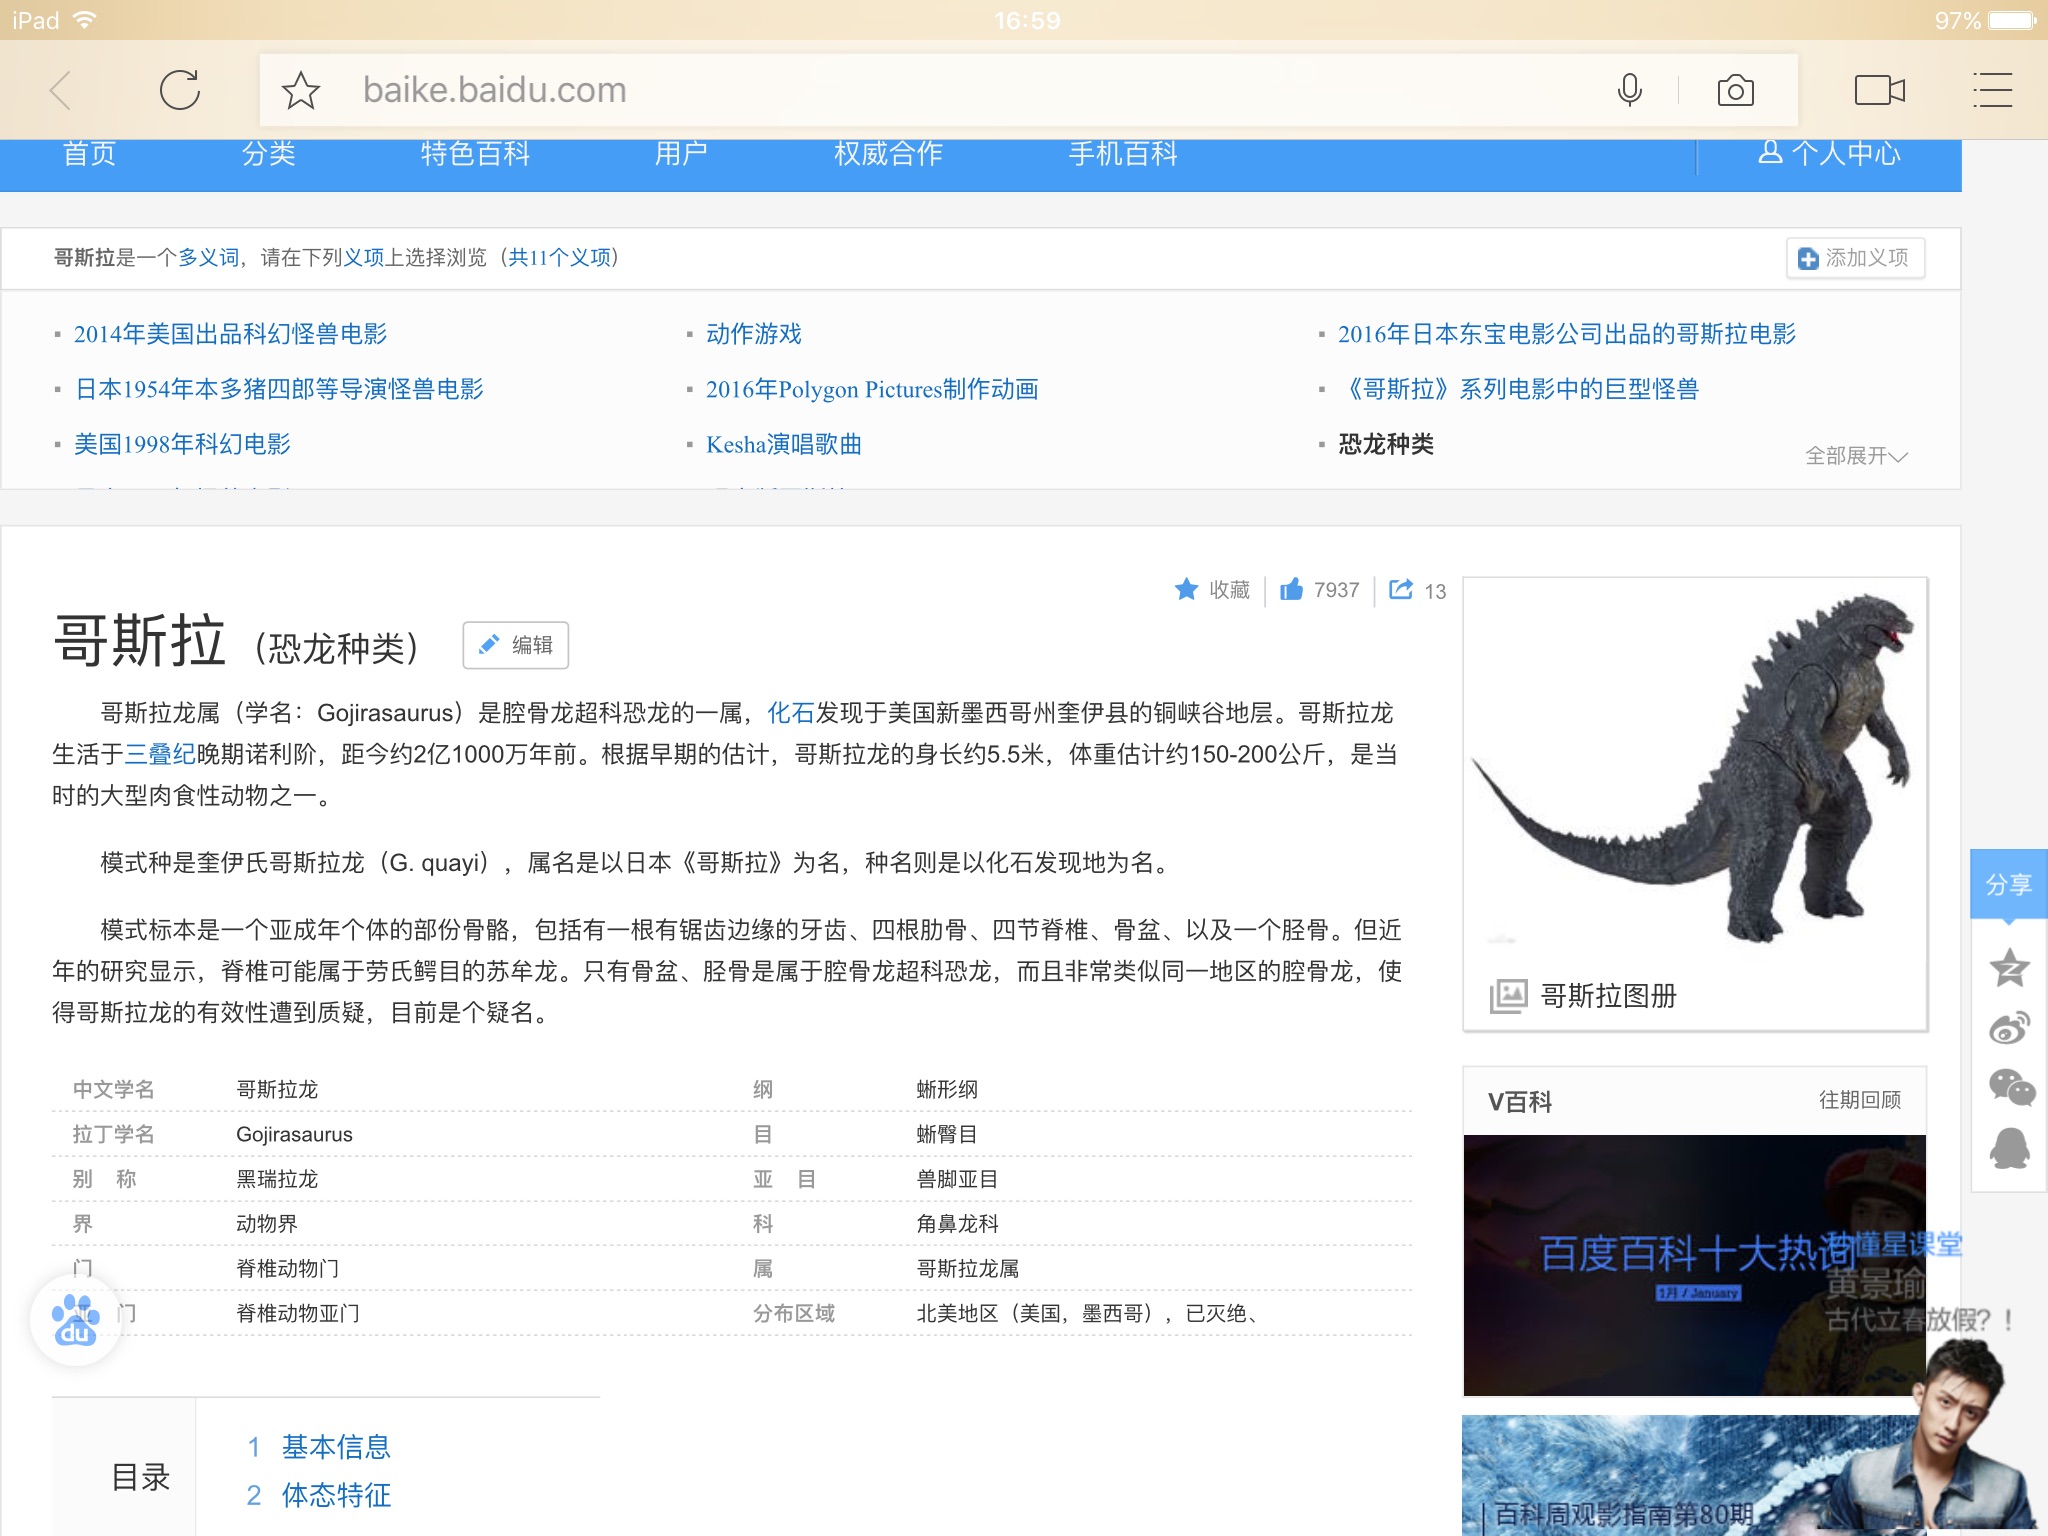Open 往期回顾 in V百科 panel
2048x1536 pixels.
pos(1860,1100)
